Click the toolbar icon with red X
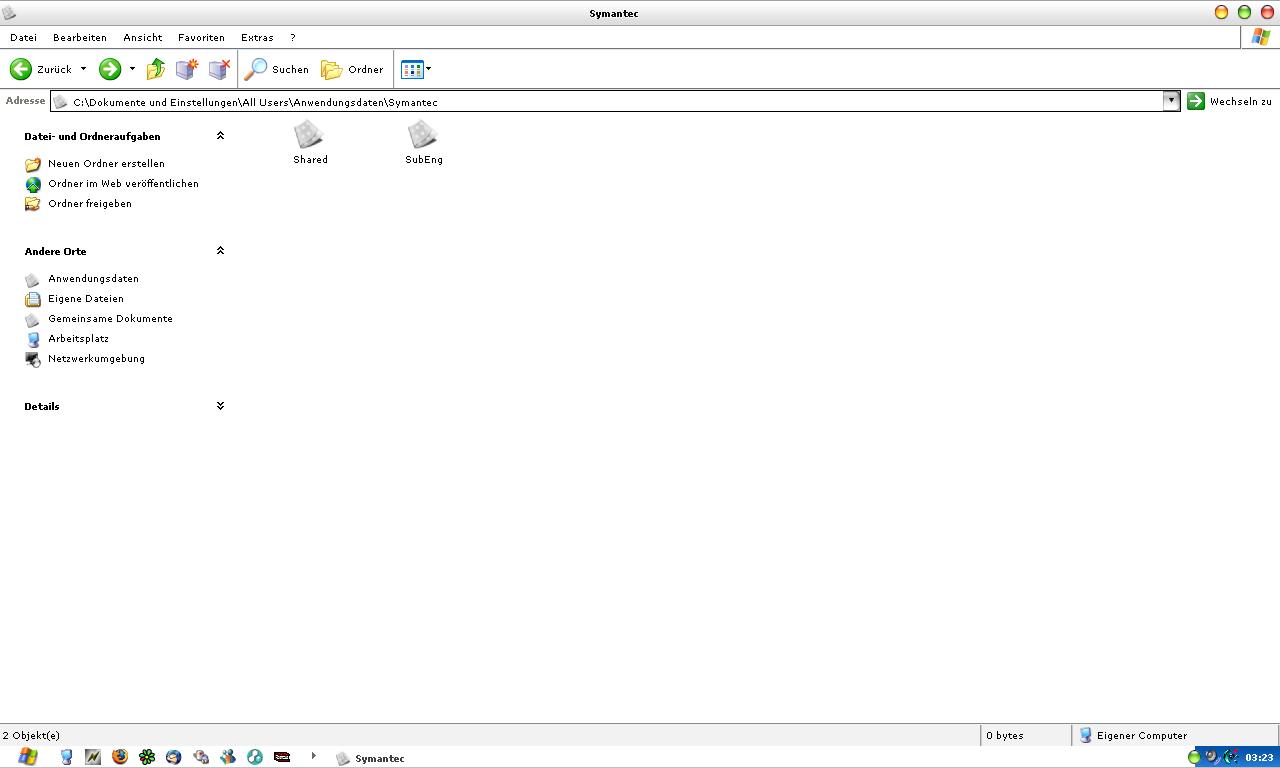Viewport: 1280px width, 768px height. (219, 69)
